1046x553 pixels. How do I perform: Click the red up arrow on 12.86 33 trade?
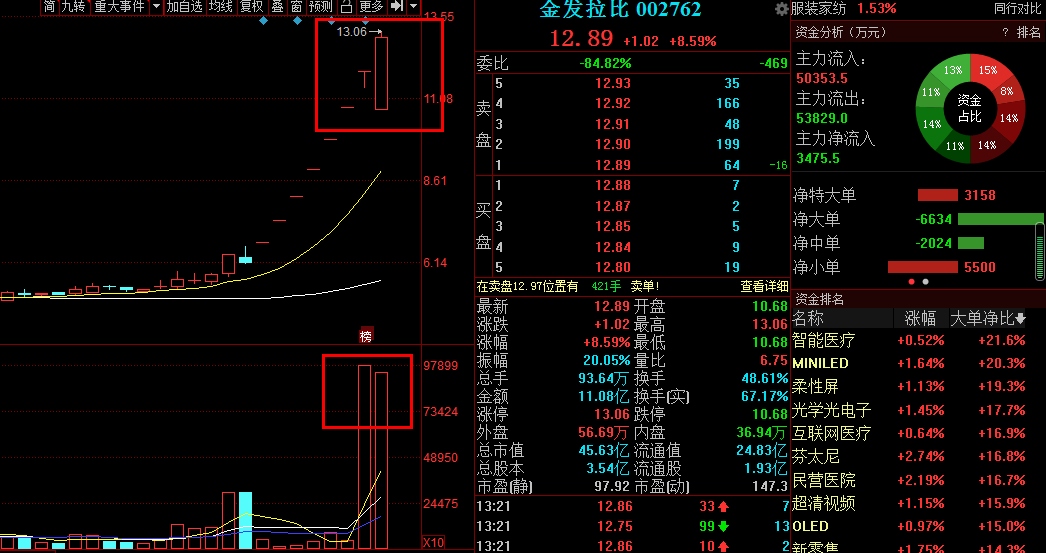click(x=724, y=506)
